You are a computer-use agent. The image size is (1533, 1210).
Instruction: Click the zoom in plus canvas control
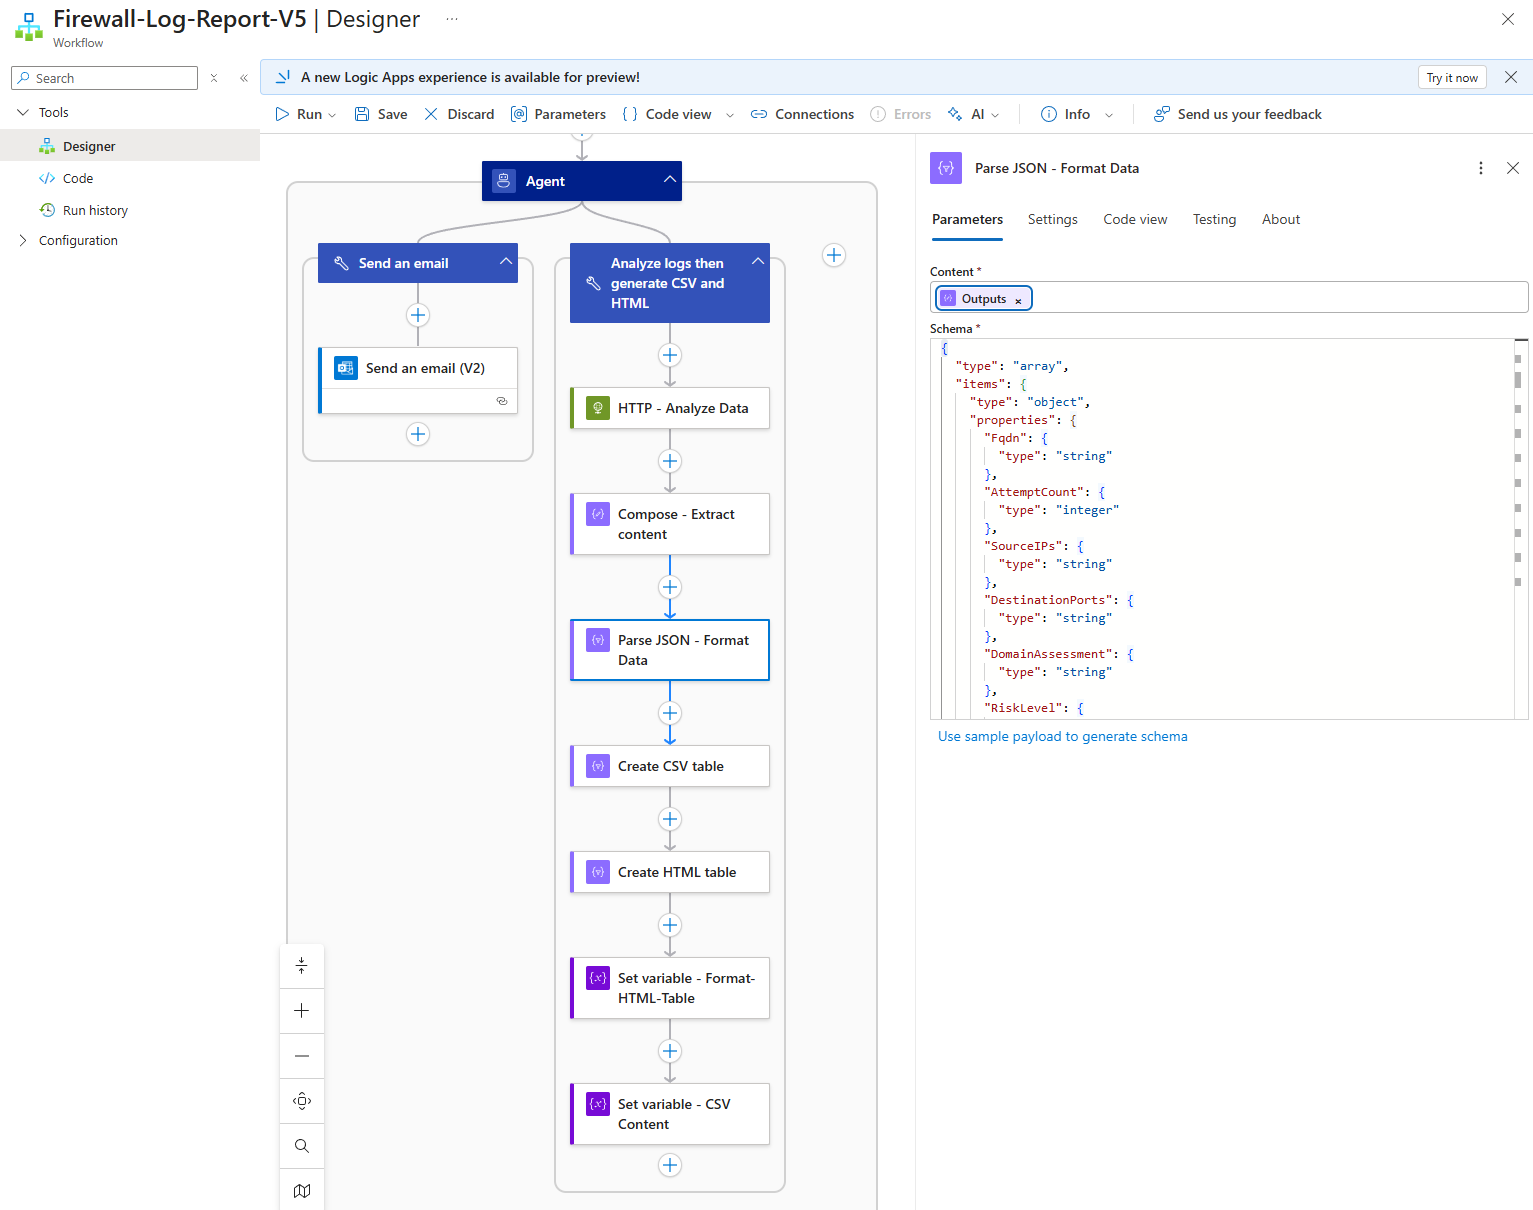(x=302, y=1011)
